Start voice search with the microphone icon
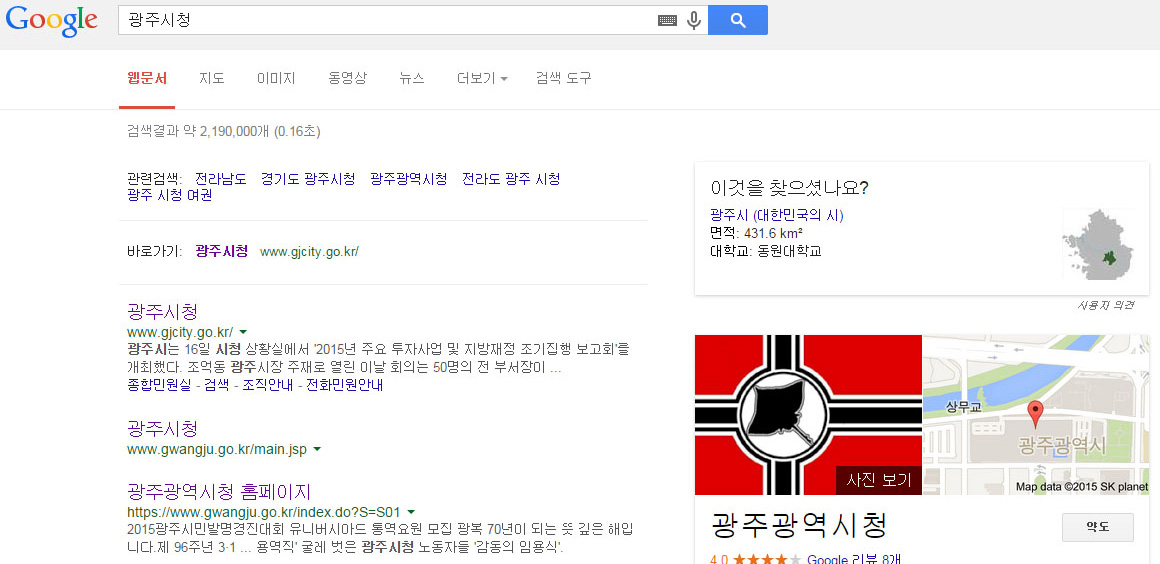 [693, 21]
